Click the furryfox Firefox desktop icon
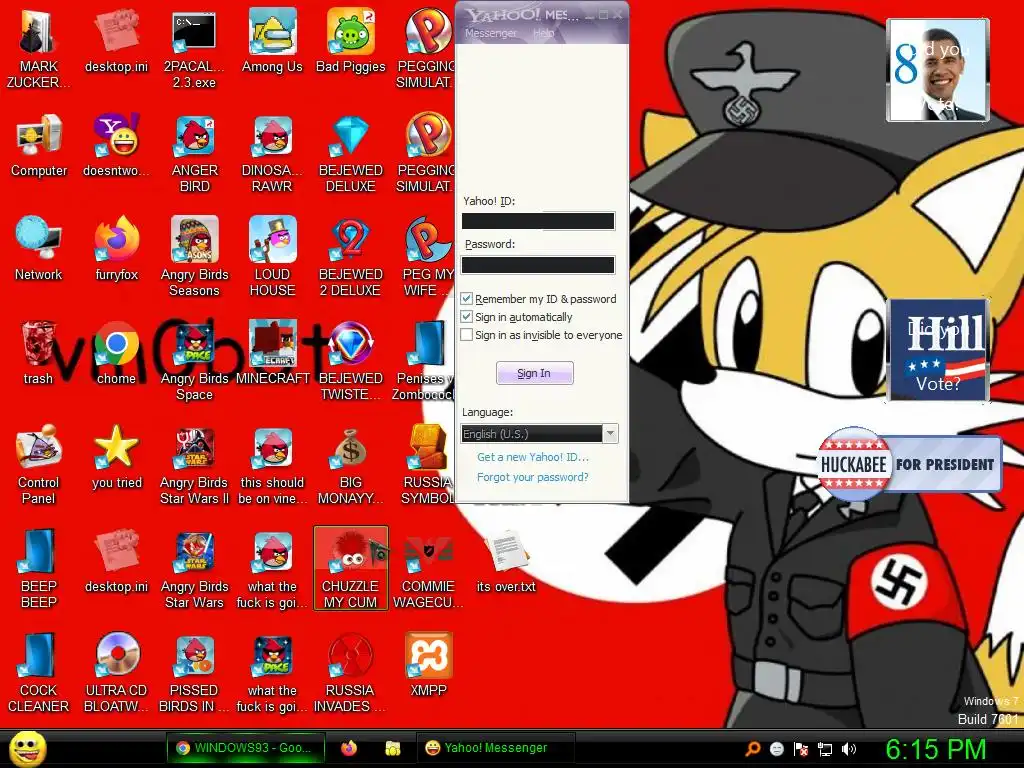1024x768 pixels. pos(116,248)
